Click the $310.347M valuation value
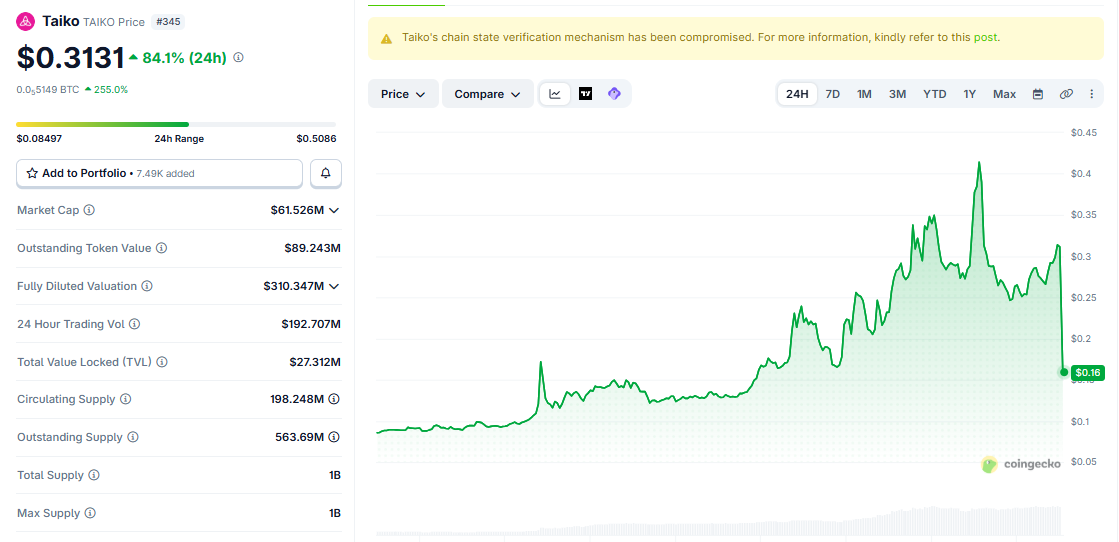 pos(293,286)
